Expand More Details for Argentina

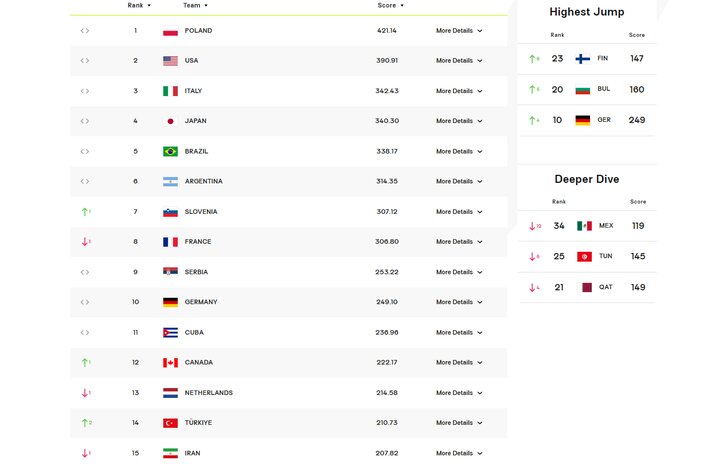[459, 182]
